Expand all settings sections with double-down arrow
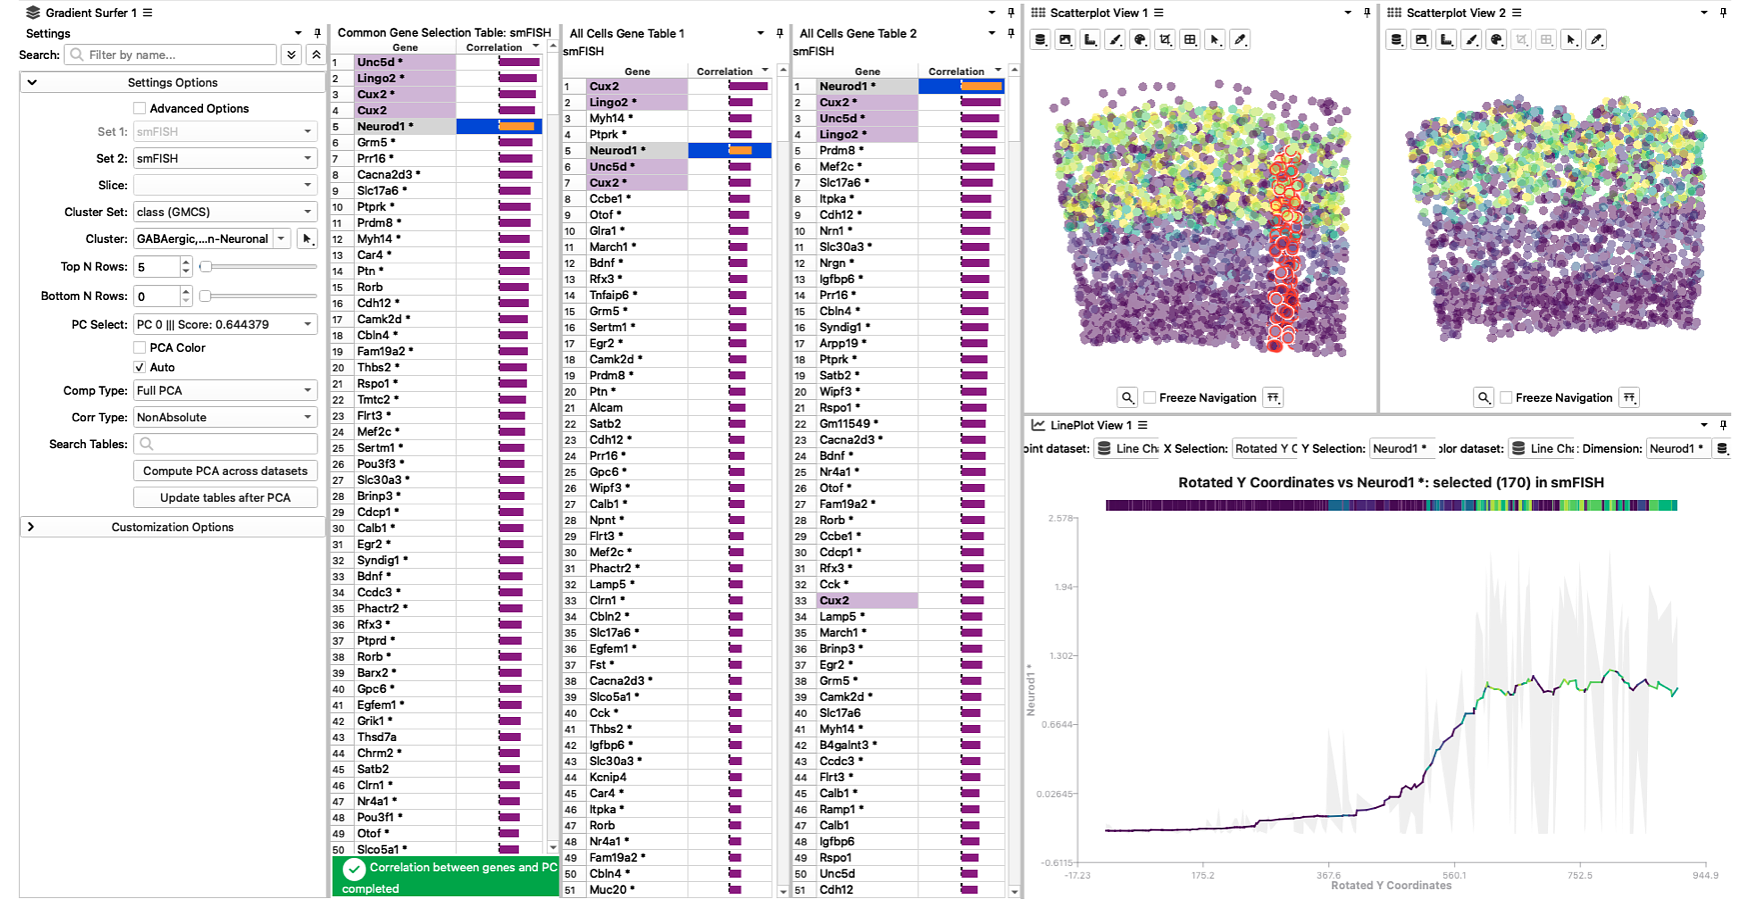Viewport: 1750px width, 900px height. pos(291,55)
